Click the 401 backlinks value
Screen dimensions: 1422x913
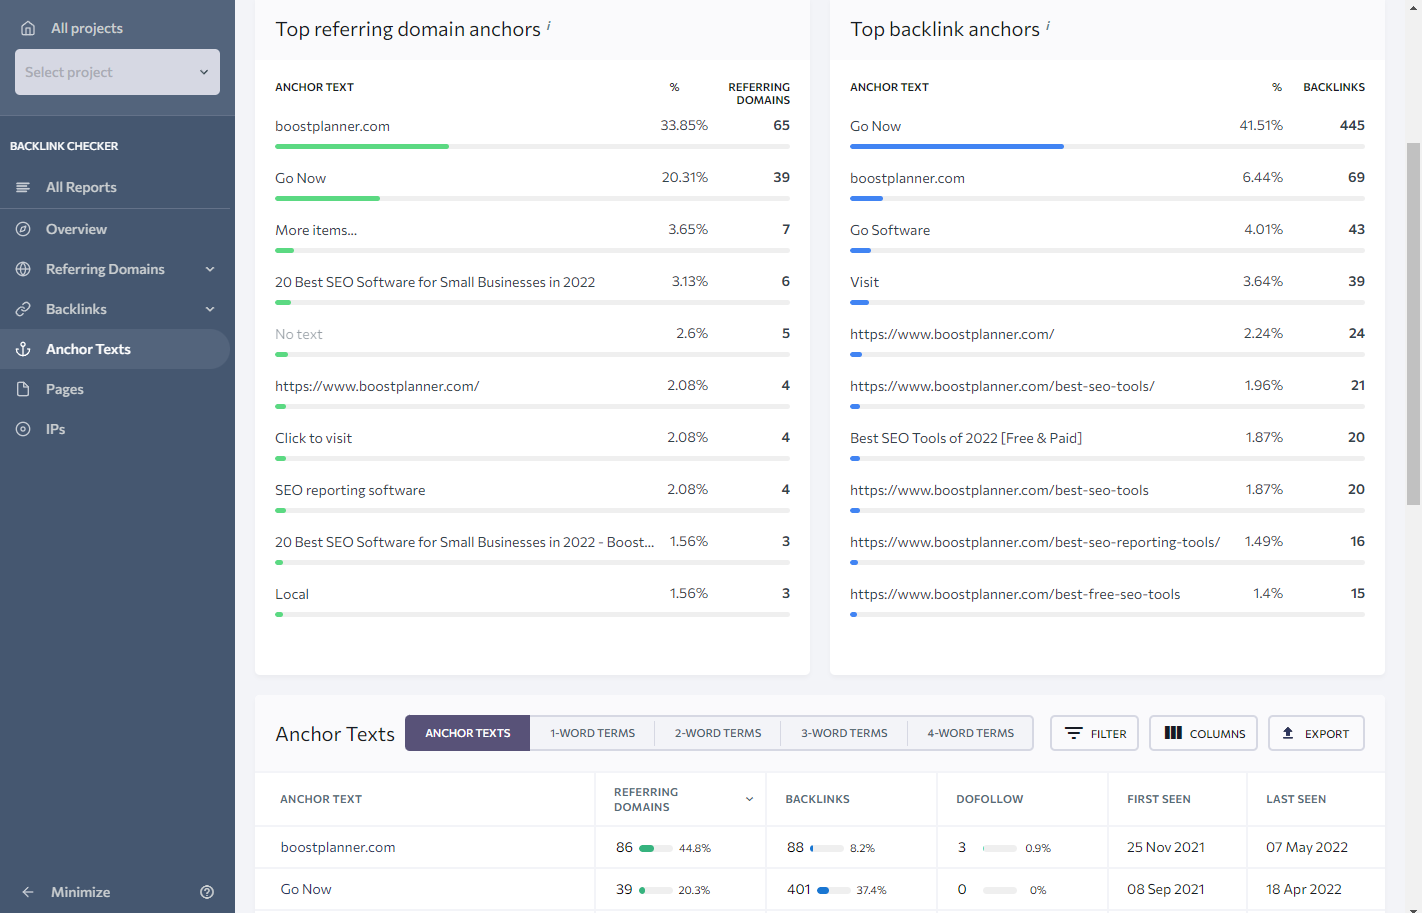(798, 889)
